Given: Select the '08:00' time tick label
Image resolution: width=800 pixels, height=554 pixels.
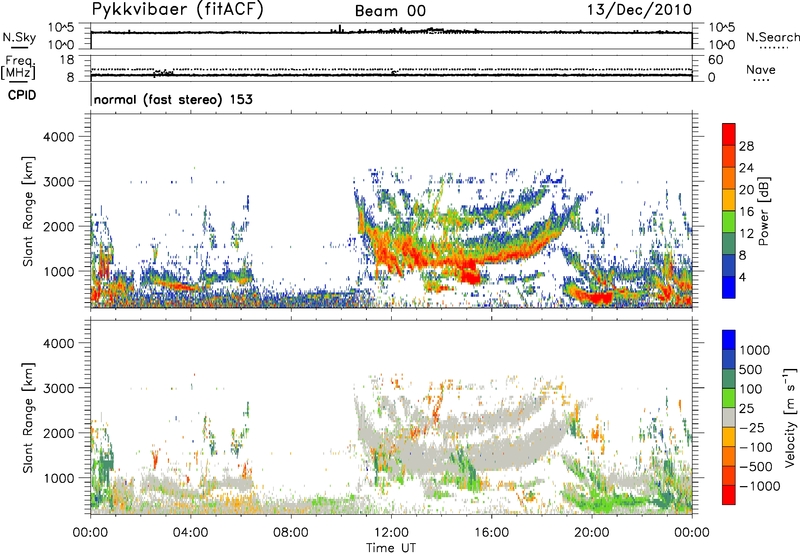Looking at the screenshot, I should tap(291, 533).
